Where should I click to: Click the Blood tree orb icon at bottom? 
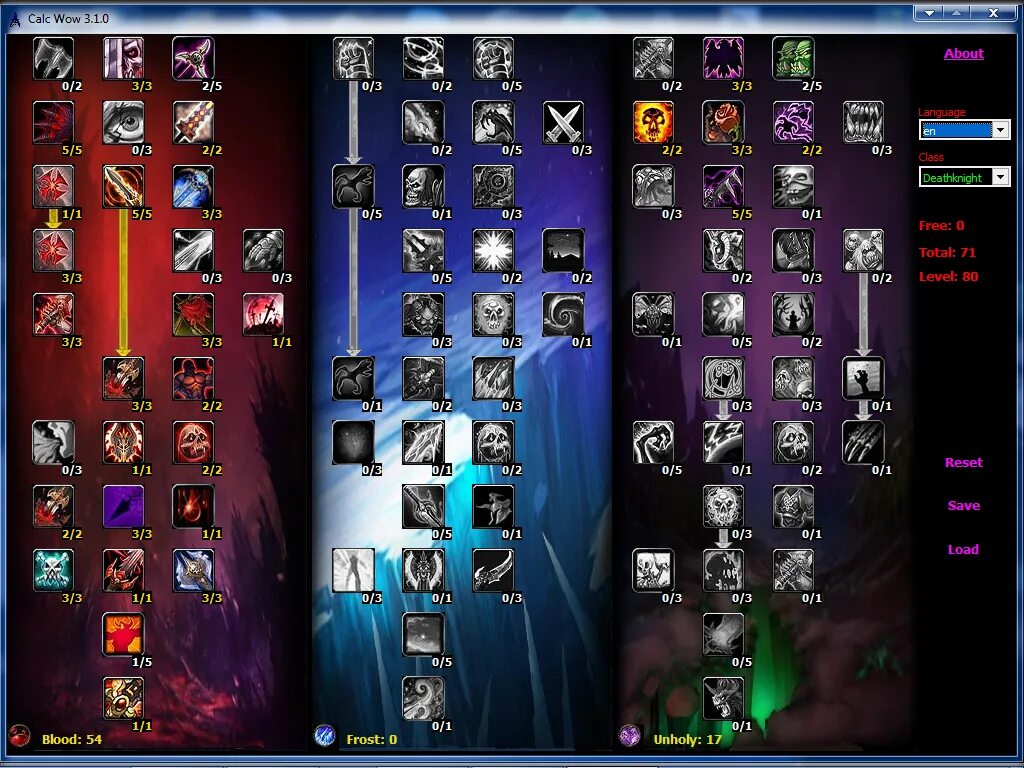(x=20, y=737)
